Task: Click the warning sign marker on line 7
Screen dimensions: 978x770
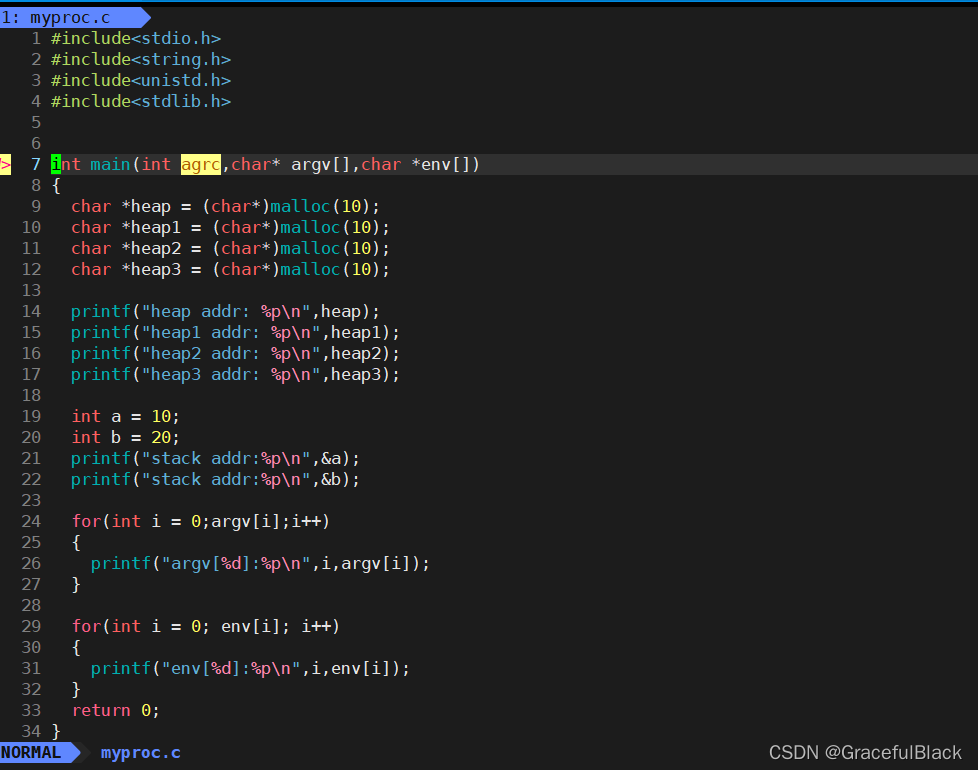Action: [x=5, y=165]
